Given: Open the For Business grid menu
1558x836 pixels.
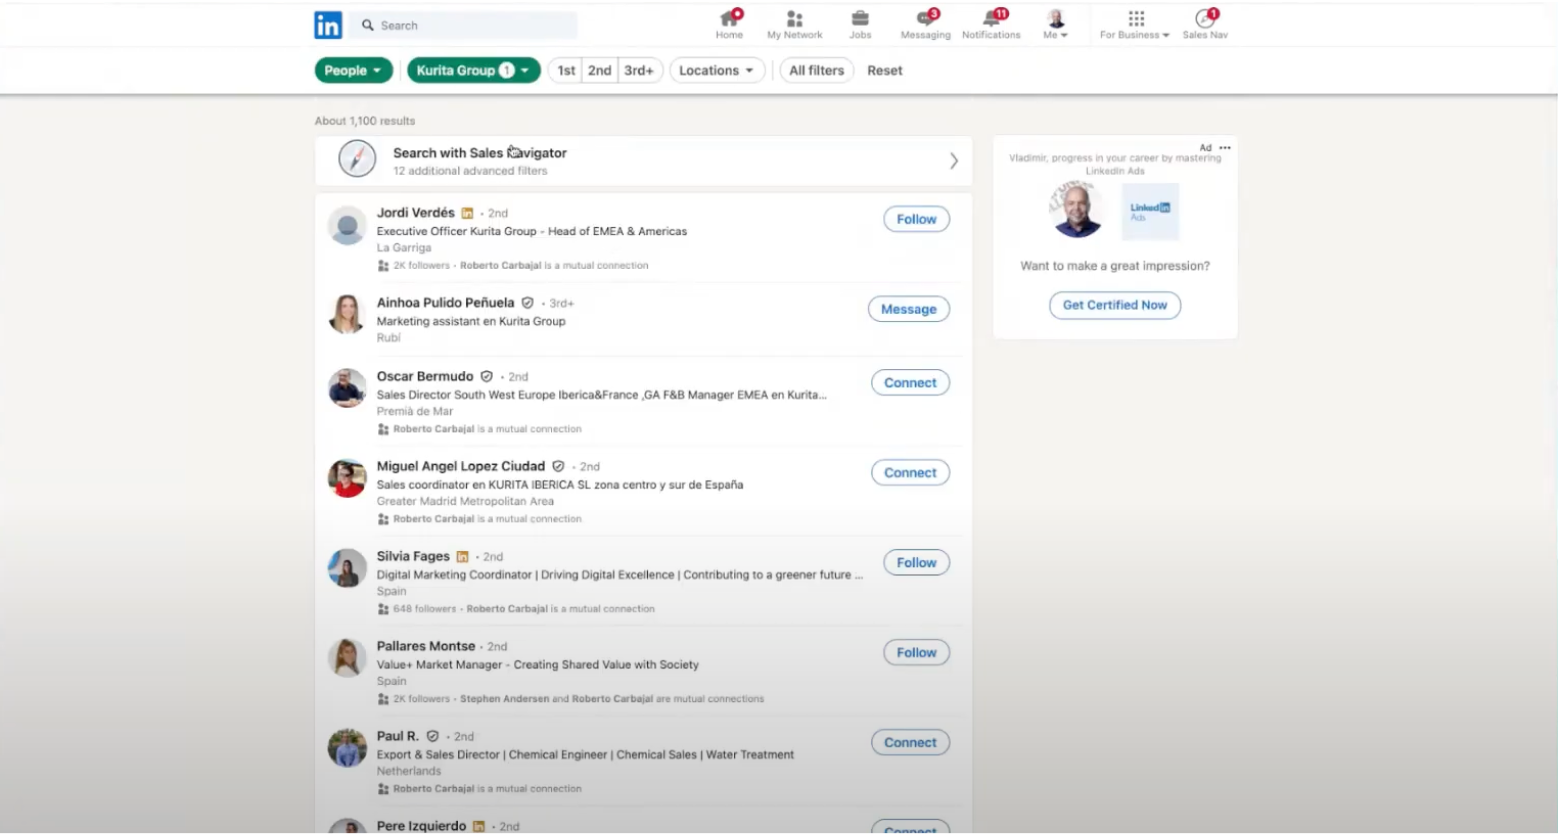Looking at the screenshot, I should (1135, 24).
